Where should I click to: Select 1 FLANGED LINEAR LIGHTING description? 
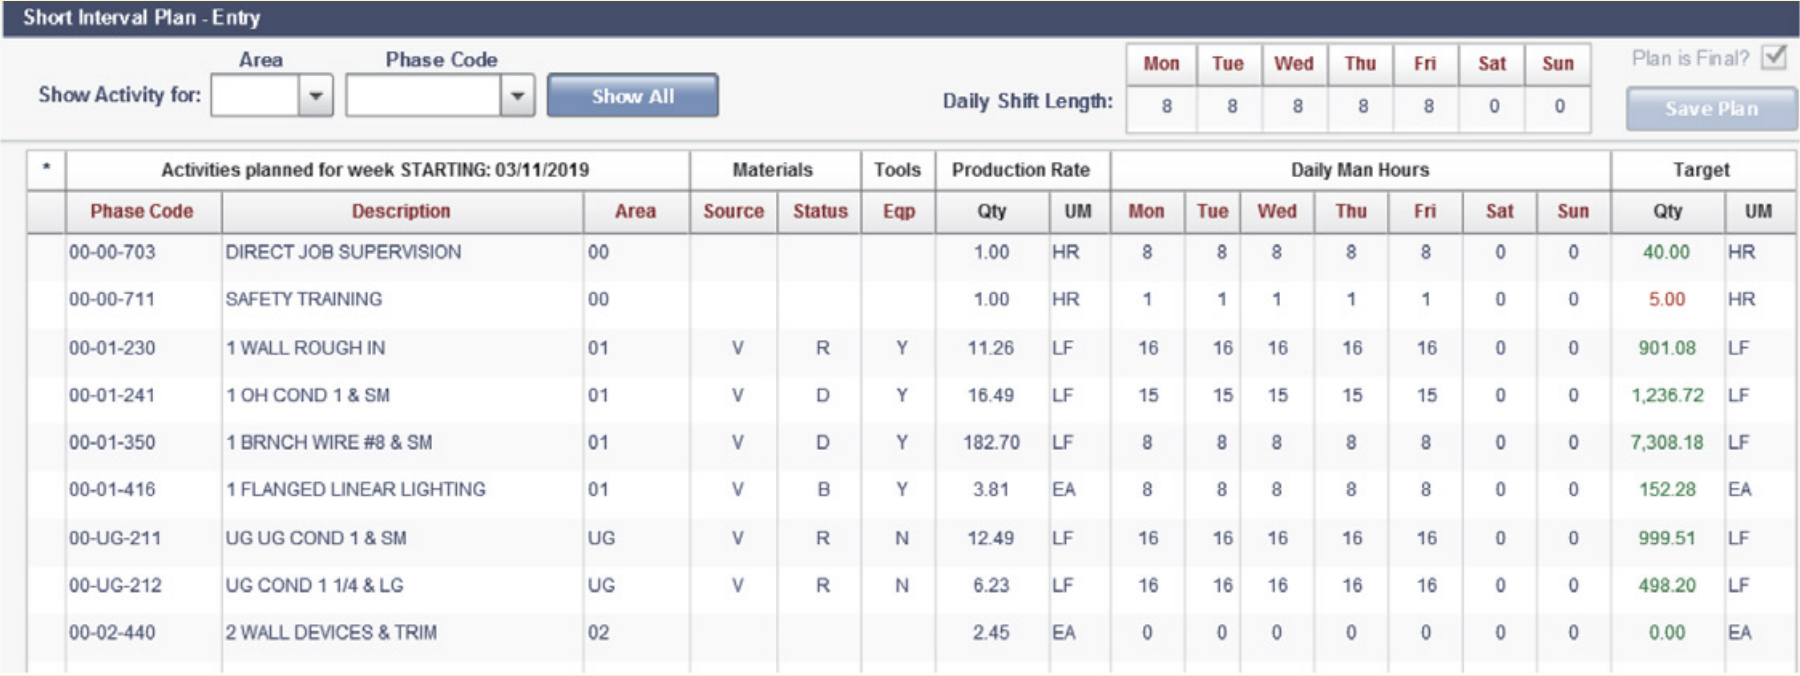pyautogui.click(x=355, y=490)
